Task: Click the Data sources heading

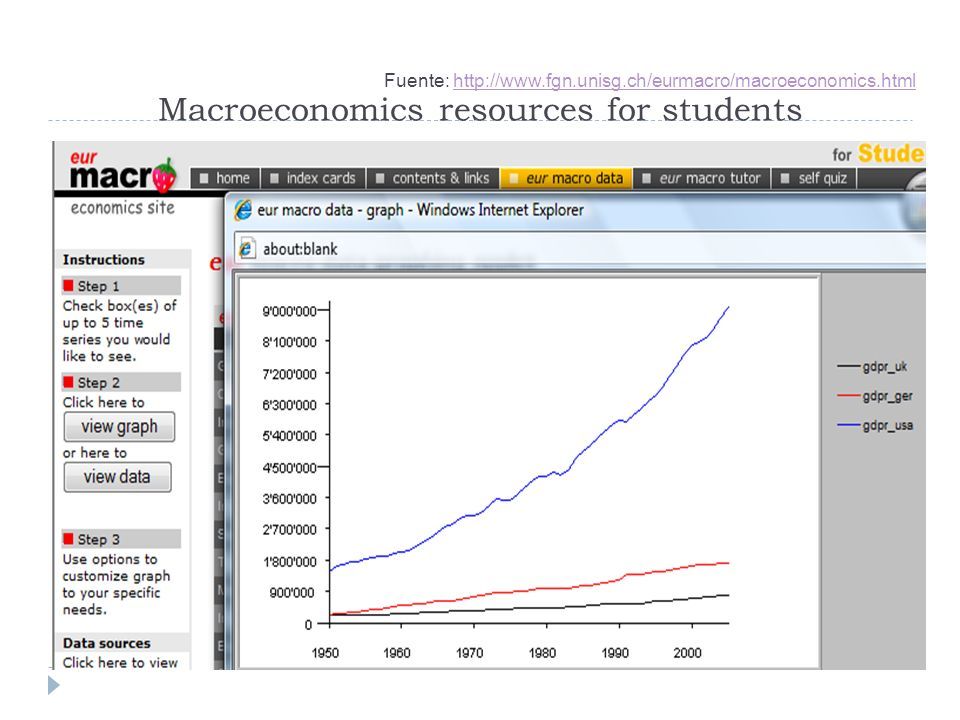Action: point(107,643)
